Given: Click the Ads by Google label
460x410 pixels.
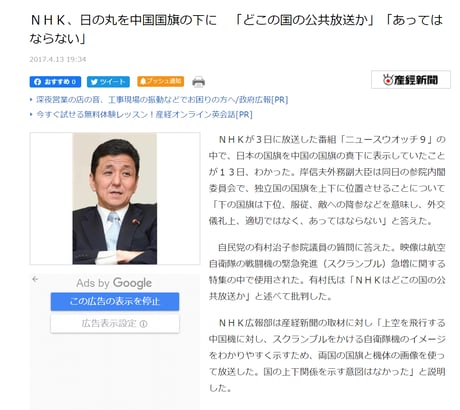Looking at the screenshot, I should [x=114, y=283].
